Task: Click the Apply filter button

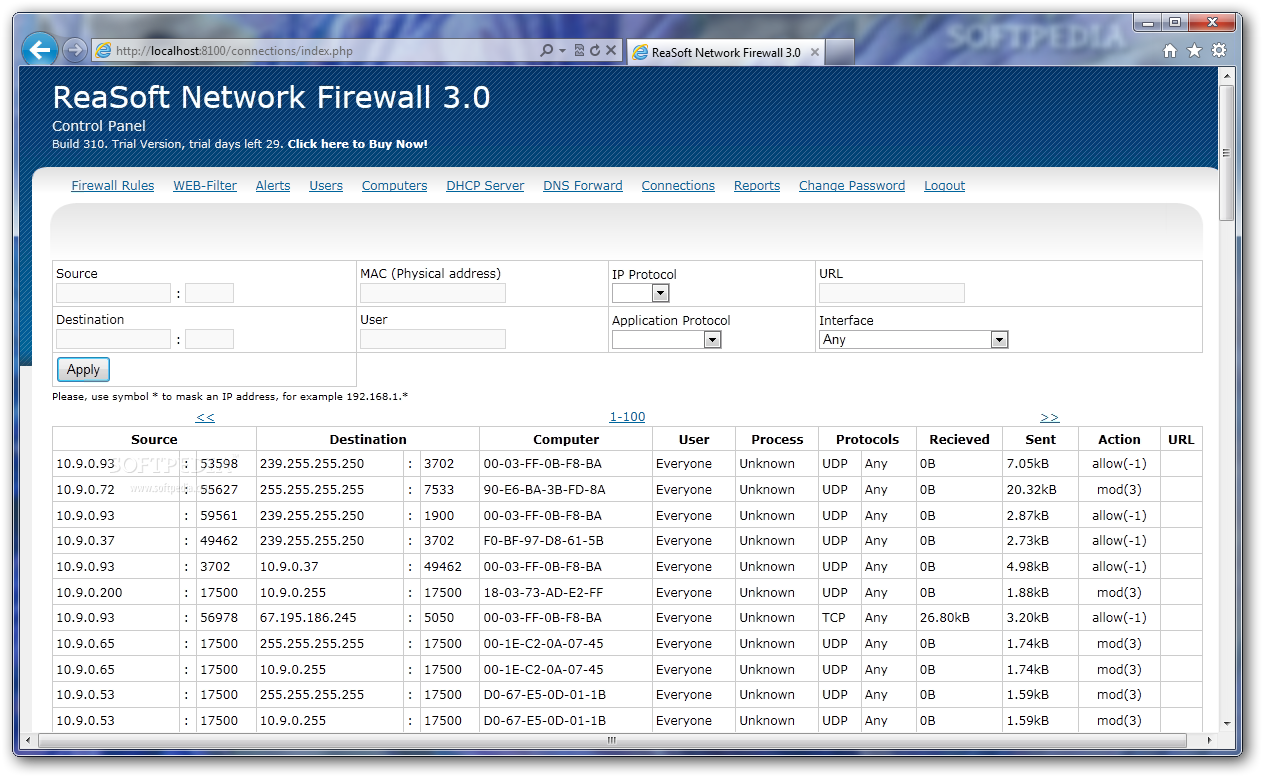Action: coord(83,370)
